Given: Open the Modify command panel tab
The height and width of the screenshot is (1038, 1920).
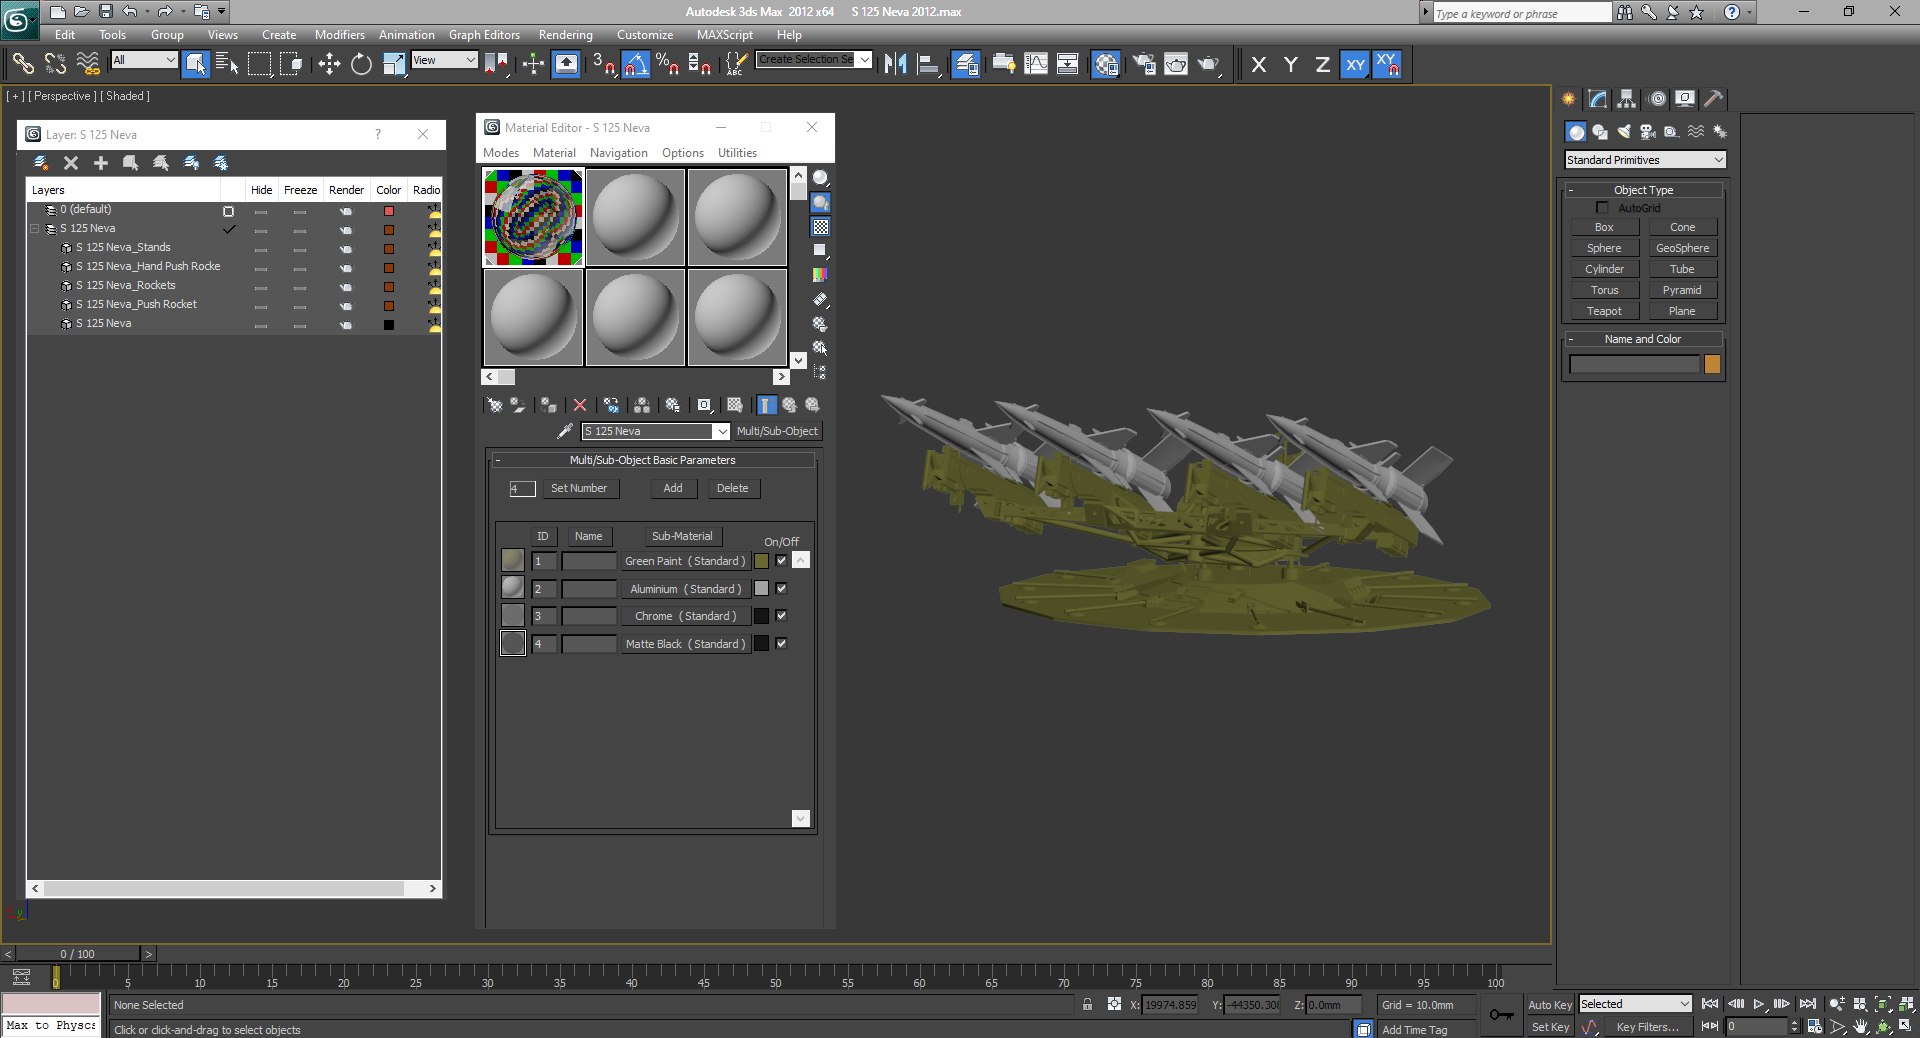Looking at the screenshot, I should click(x=1598, y=98).
